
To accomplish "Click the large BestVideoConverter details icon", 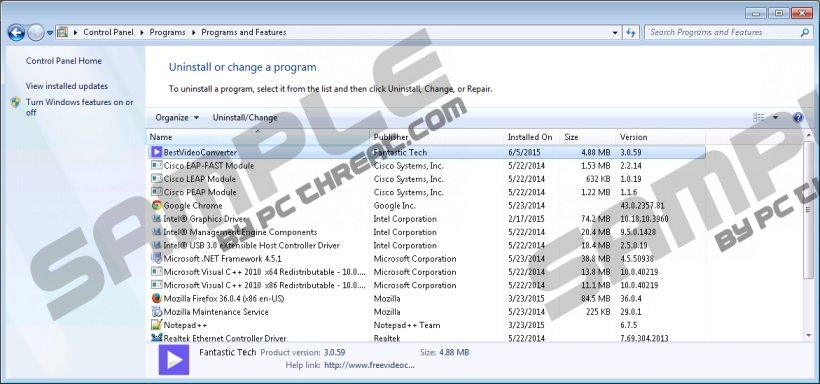I will pos(174,360).
